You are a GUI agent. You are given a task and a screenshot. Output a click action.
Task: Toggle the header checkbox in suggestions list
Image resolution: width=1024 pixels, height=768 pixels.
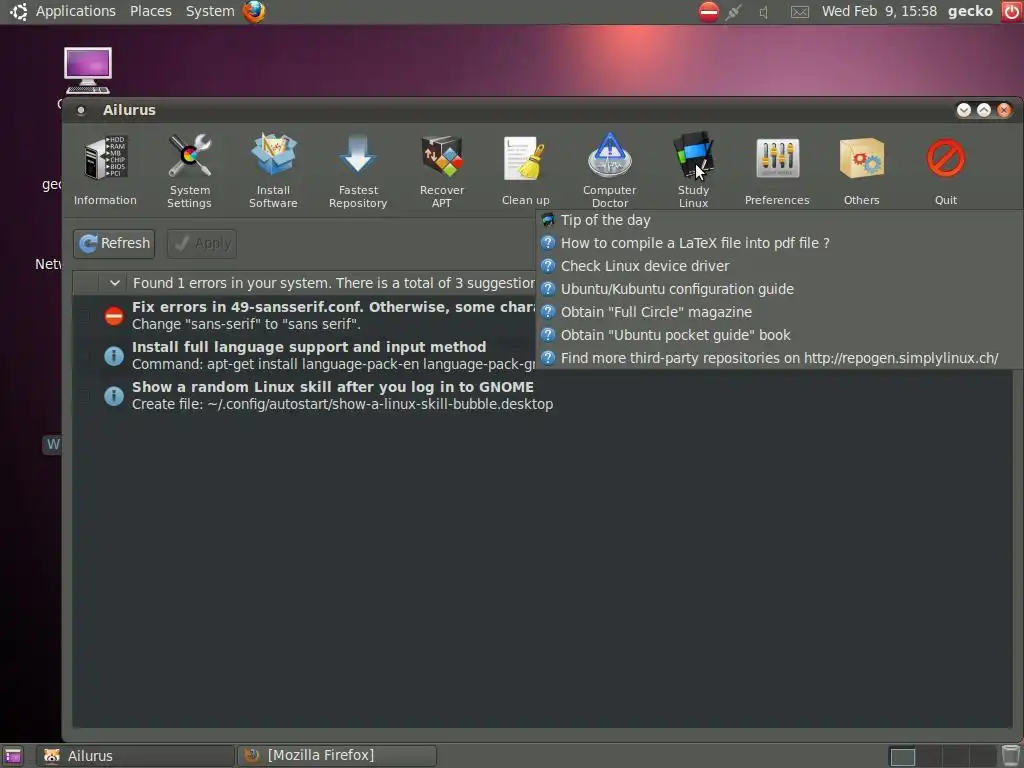coord(86,283)
